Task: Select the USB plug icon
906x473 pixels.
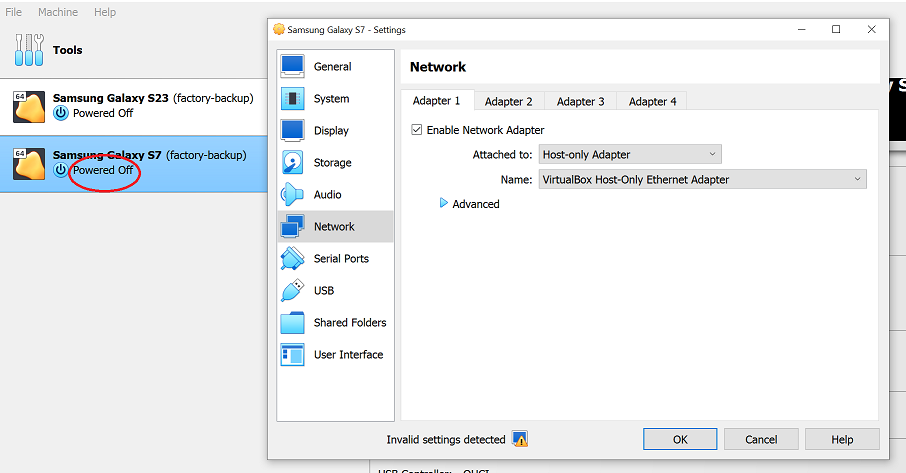Action: pos(292,290)
